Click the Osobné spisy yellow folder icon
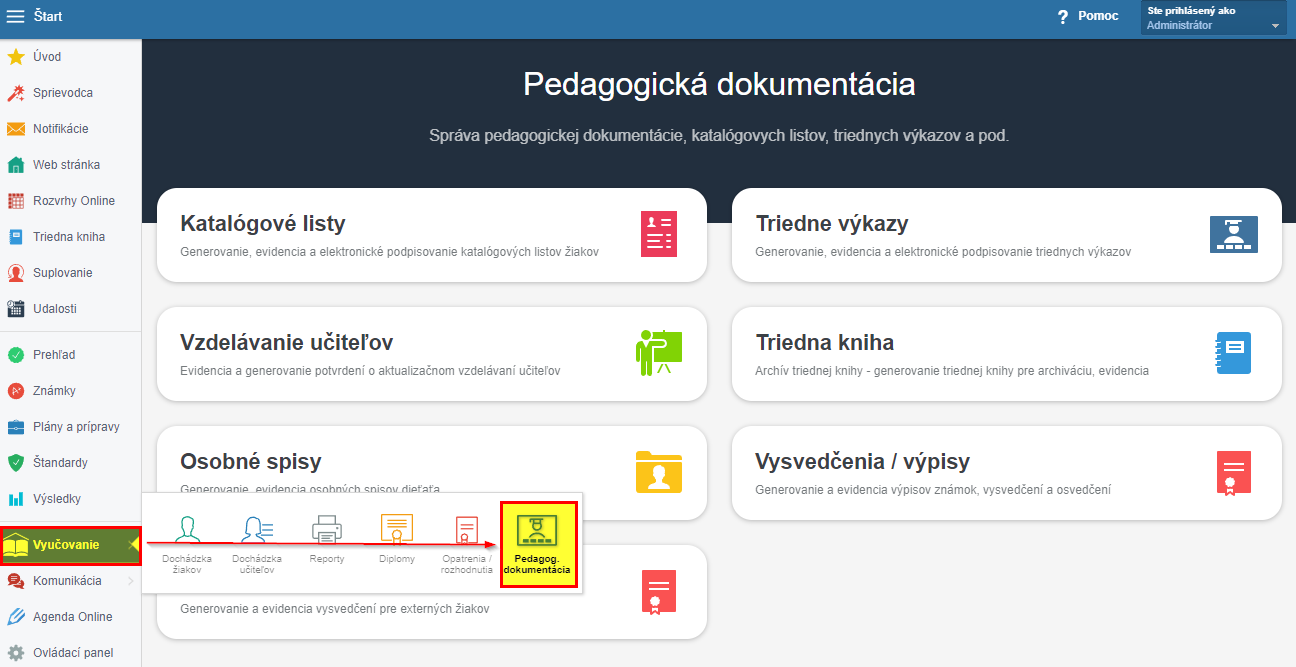This screenshot has height=667, width=1296. [x=658, y=472]
